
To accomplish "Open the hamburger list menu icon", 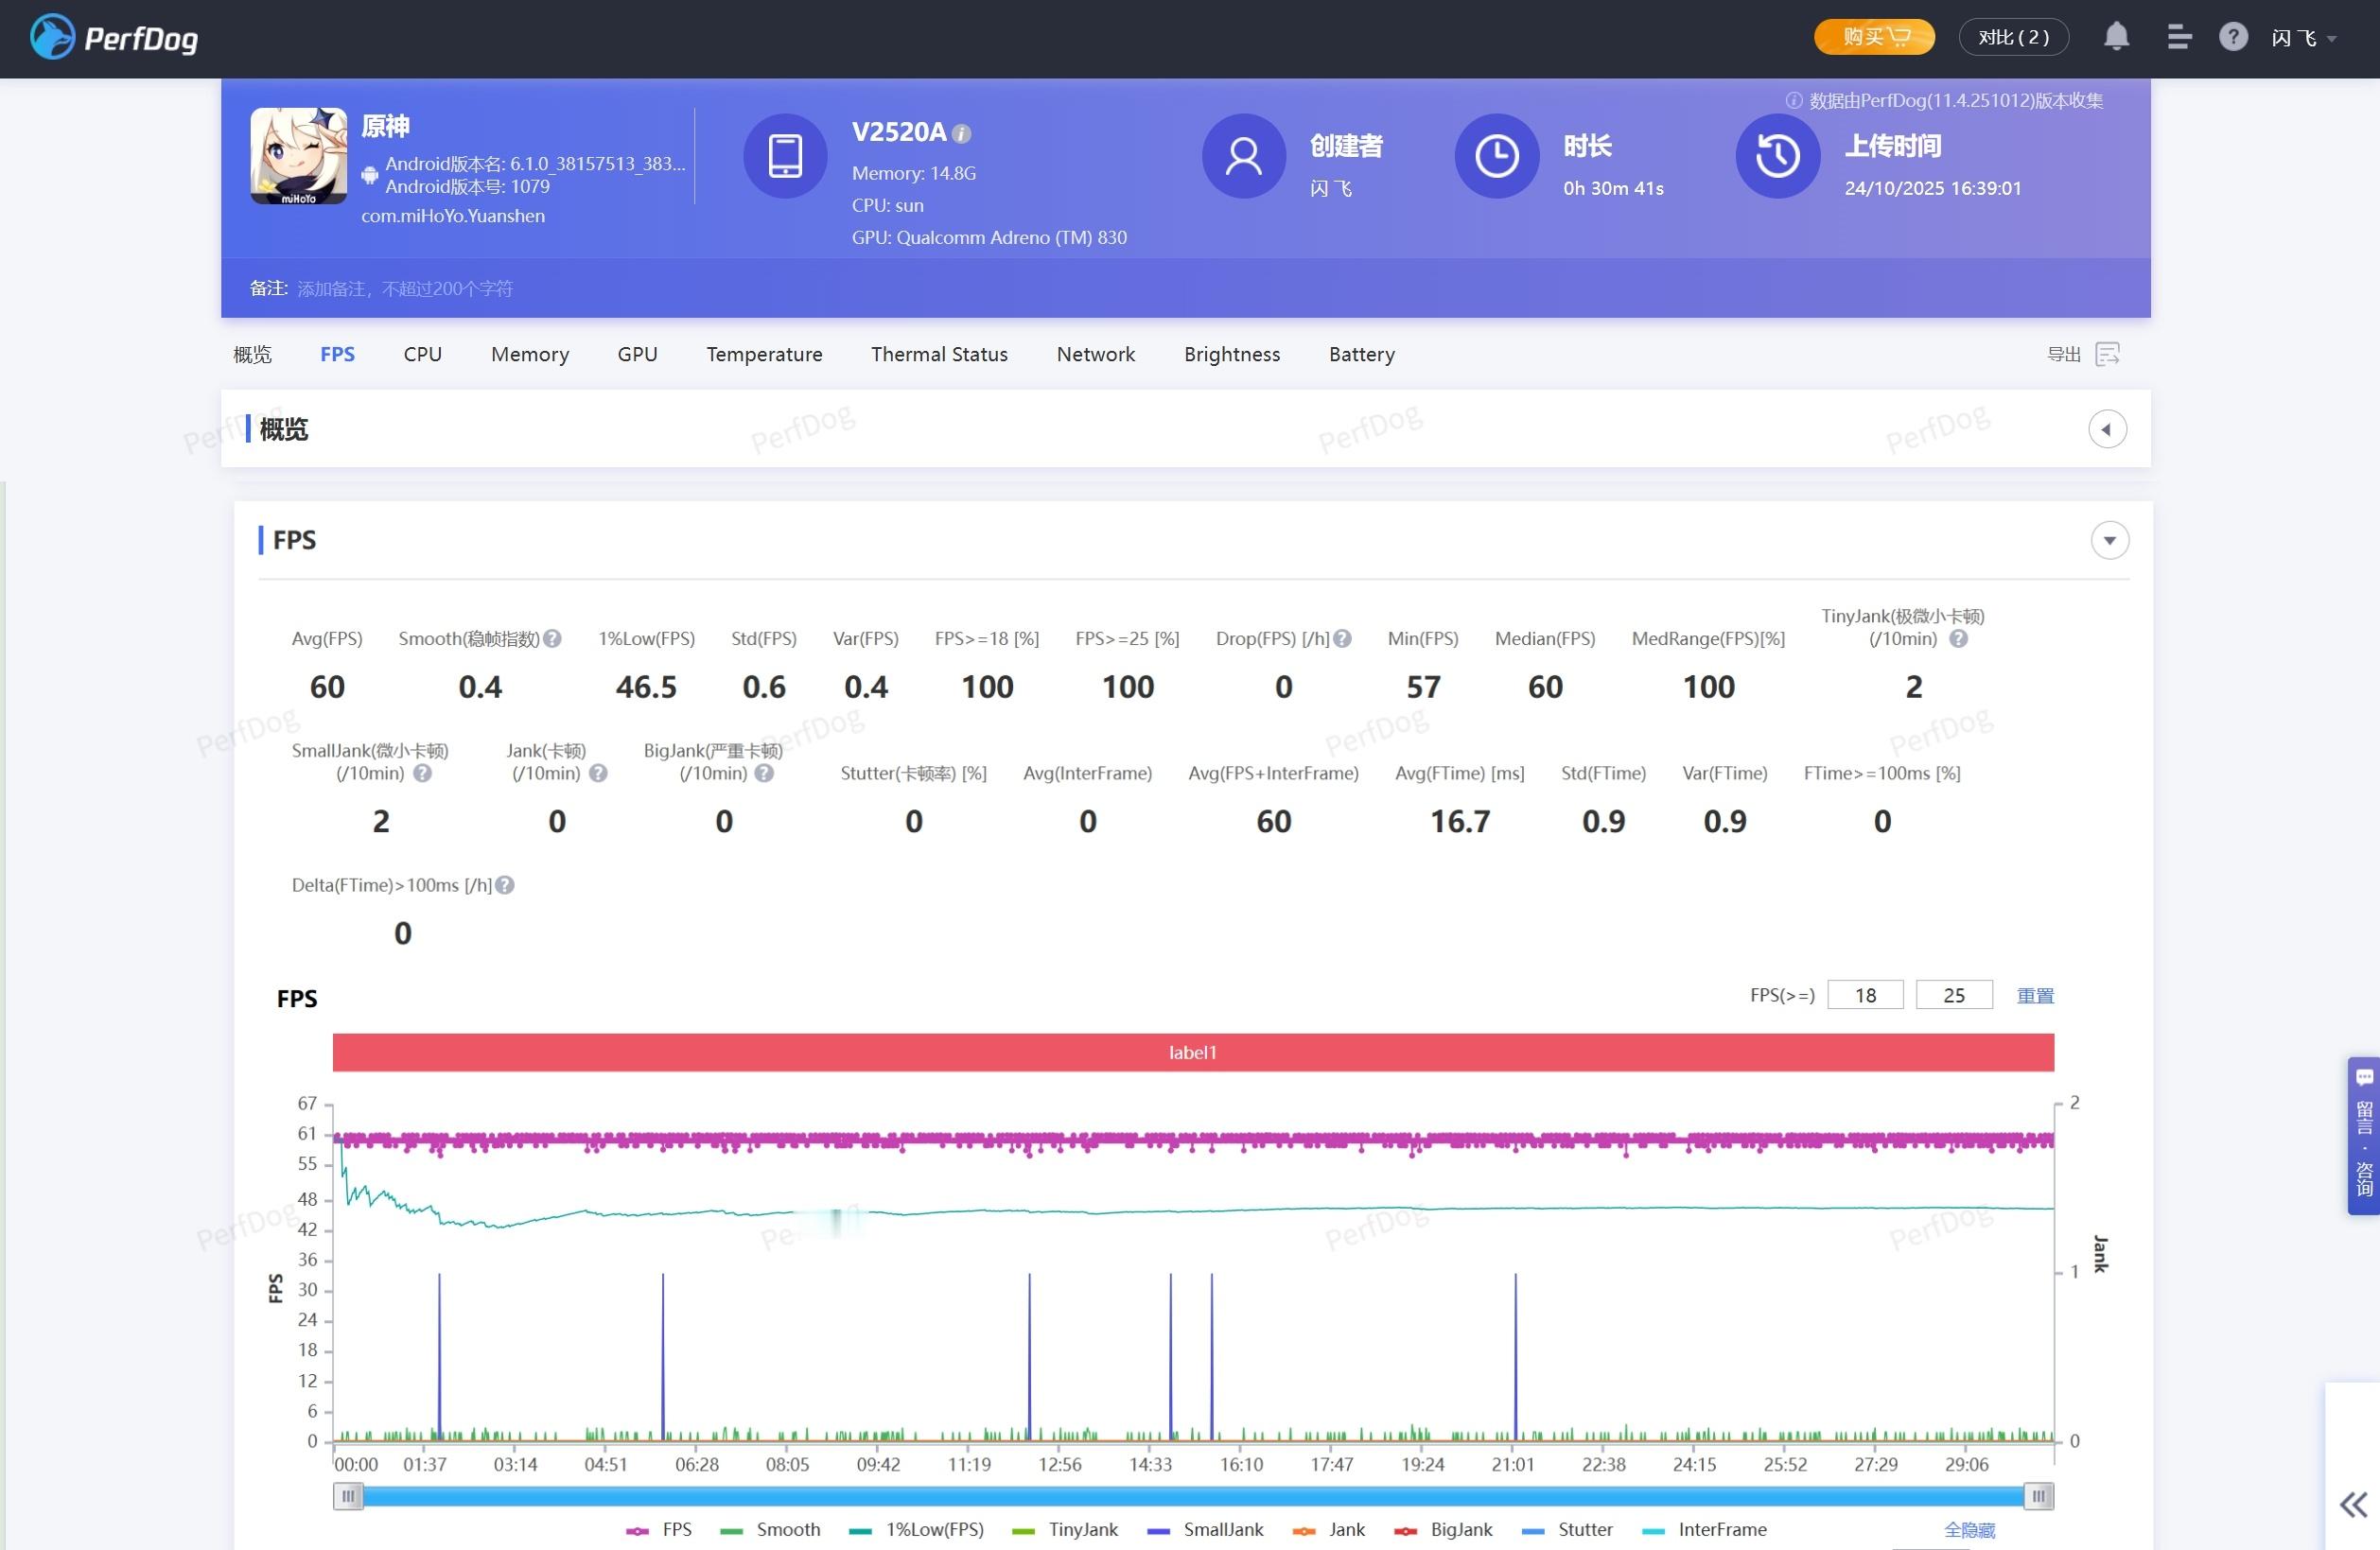I will 2179,37.
